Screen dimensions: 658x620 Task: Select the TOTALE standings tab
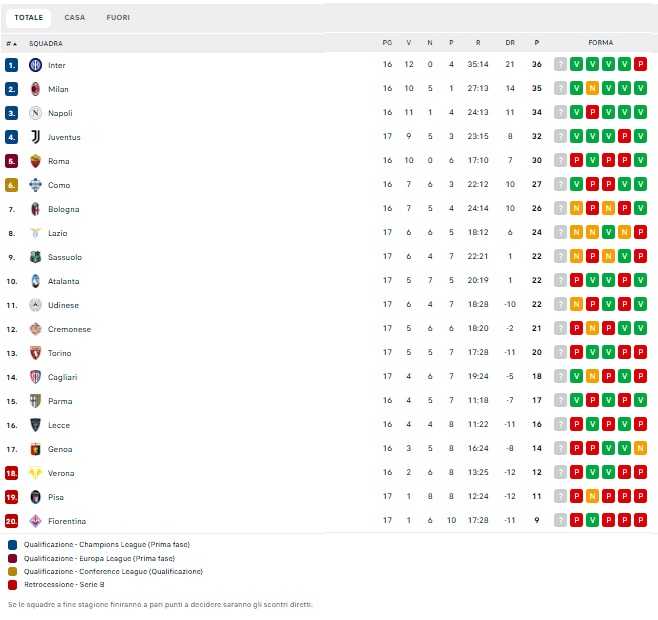29,17
